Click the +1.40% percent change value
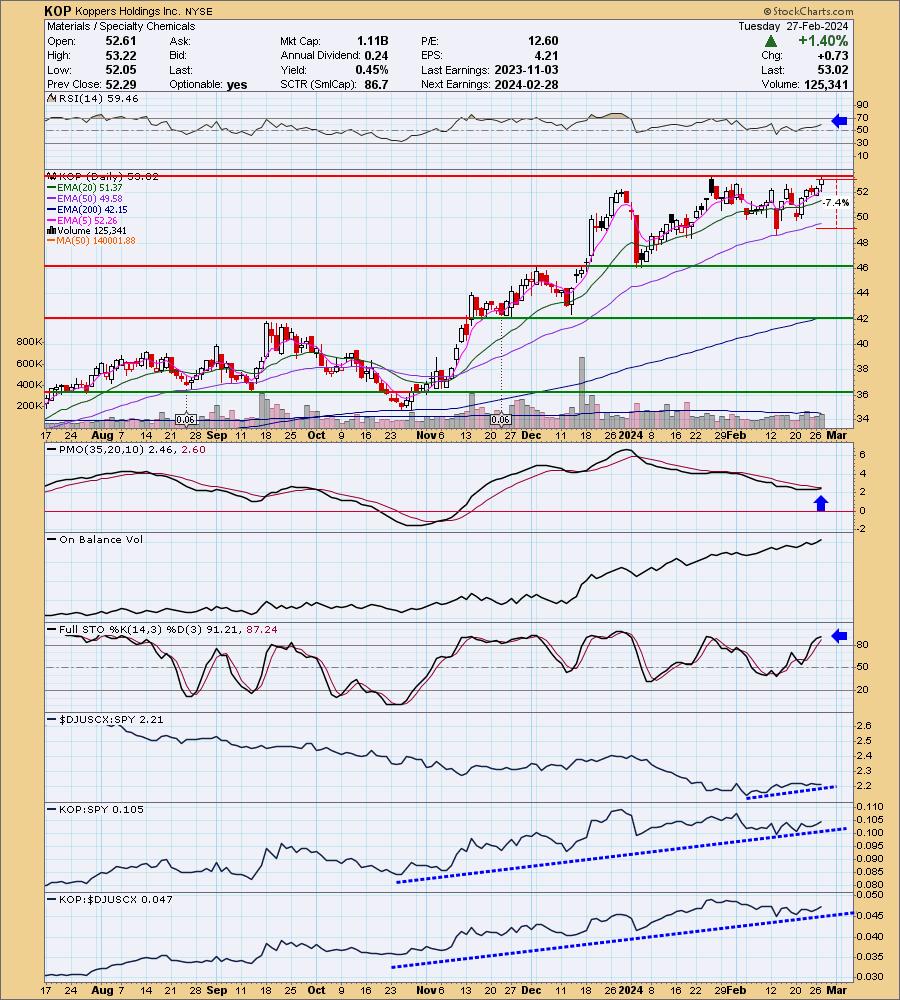 tap(823, 41)
